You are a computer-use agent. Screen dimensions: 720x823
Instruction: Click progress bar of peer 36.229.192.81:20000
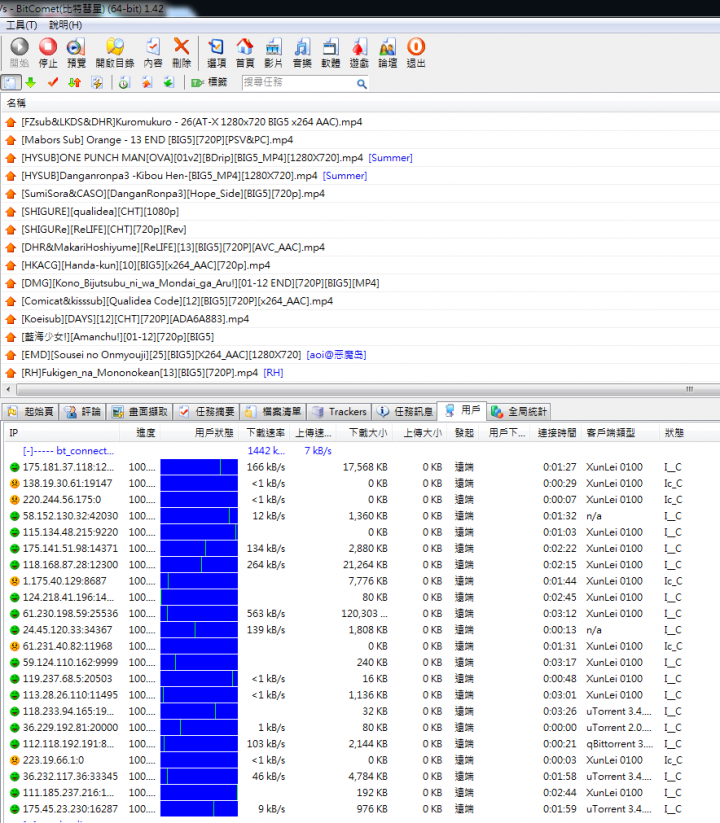199,727
